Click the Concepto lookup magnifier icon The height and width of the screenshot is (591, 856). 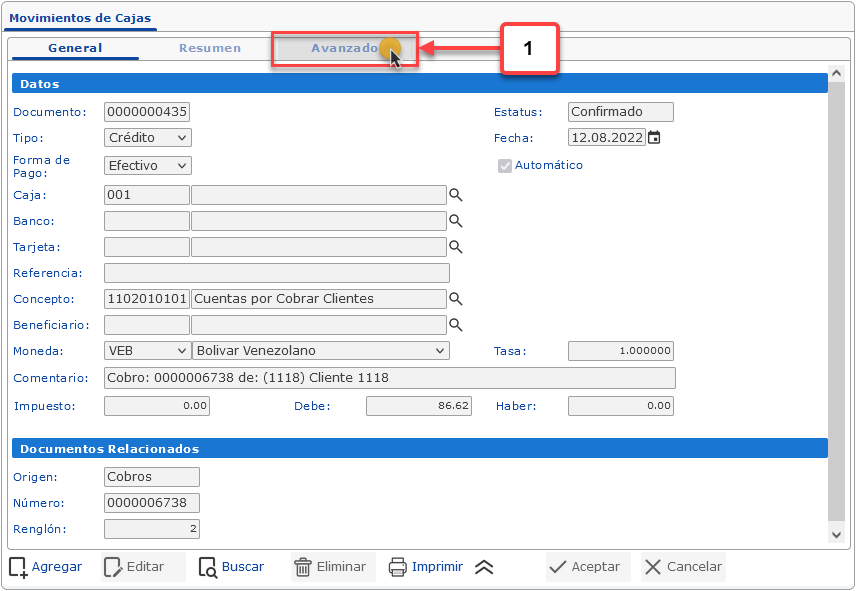[x=455, y=298]
